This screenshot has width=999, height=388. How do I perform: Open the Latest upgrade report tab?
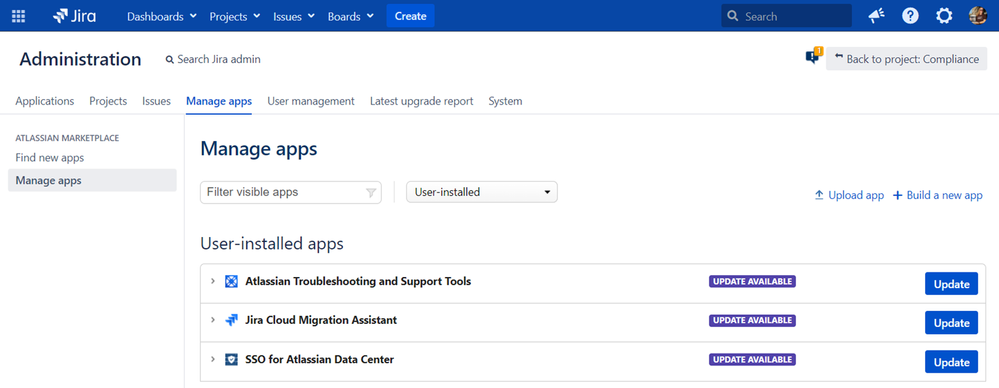coord(422,101)
